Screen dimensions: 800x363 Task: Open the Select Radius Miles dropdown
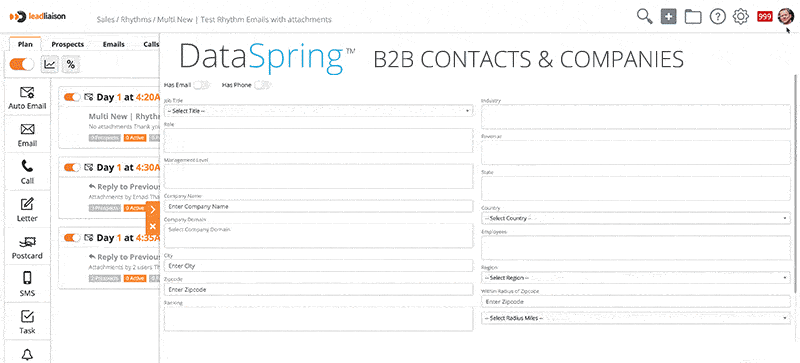(636, 318)
